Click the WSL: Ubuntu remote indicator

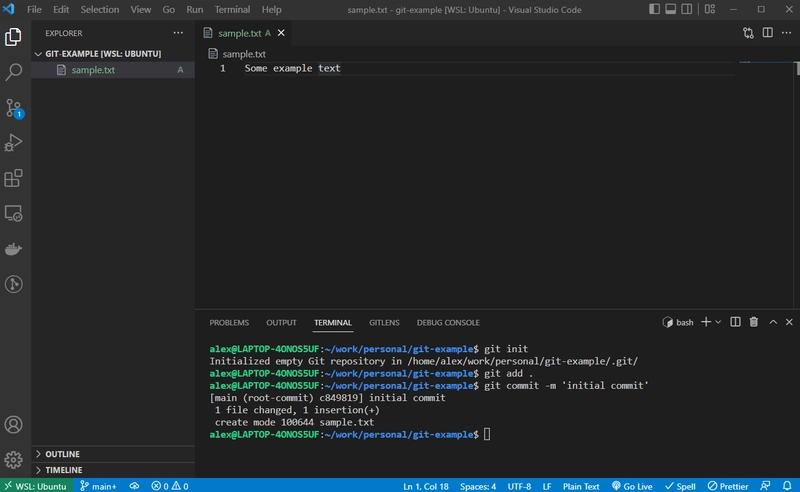[37, 486]
